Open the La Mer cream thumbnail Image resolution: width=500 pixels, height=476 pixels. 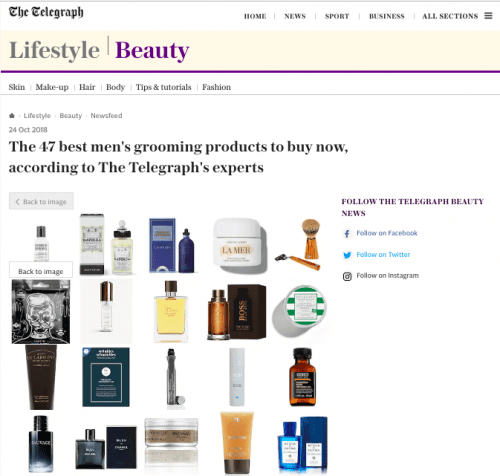240,246
